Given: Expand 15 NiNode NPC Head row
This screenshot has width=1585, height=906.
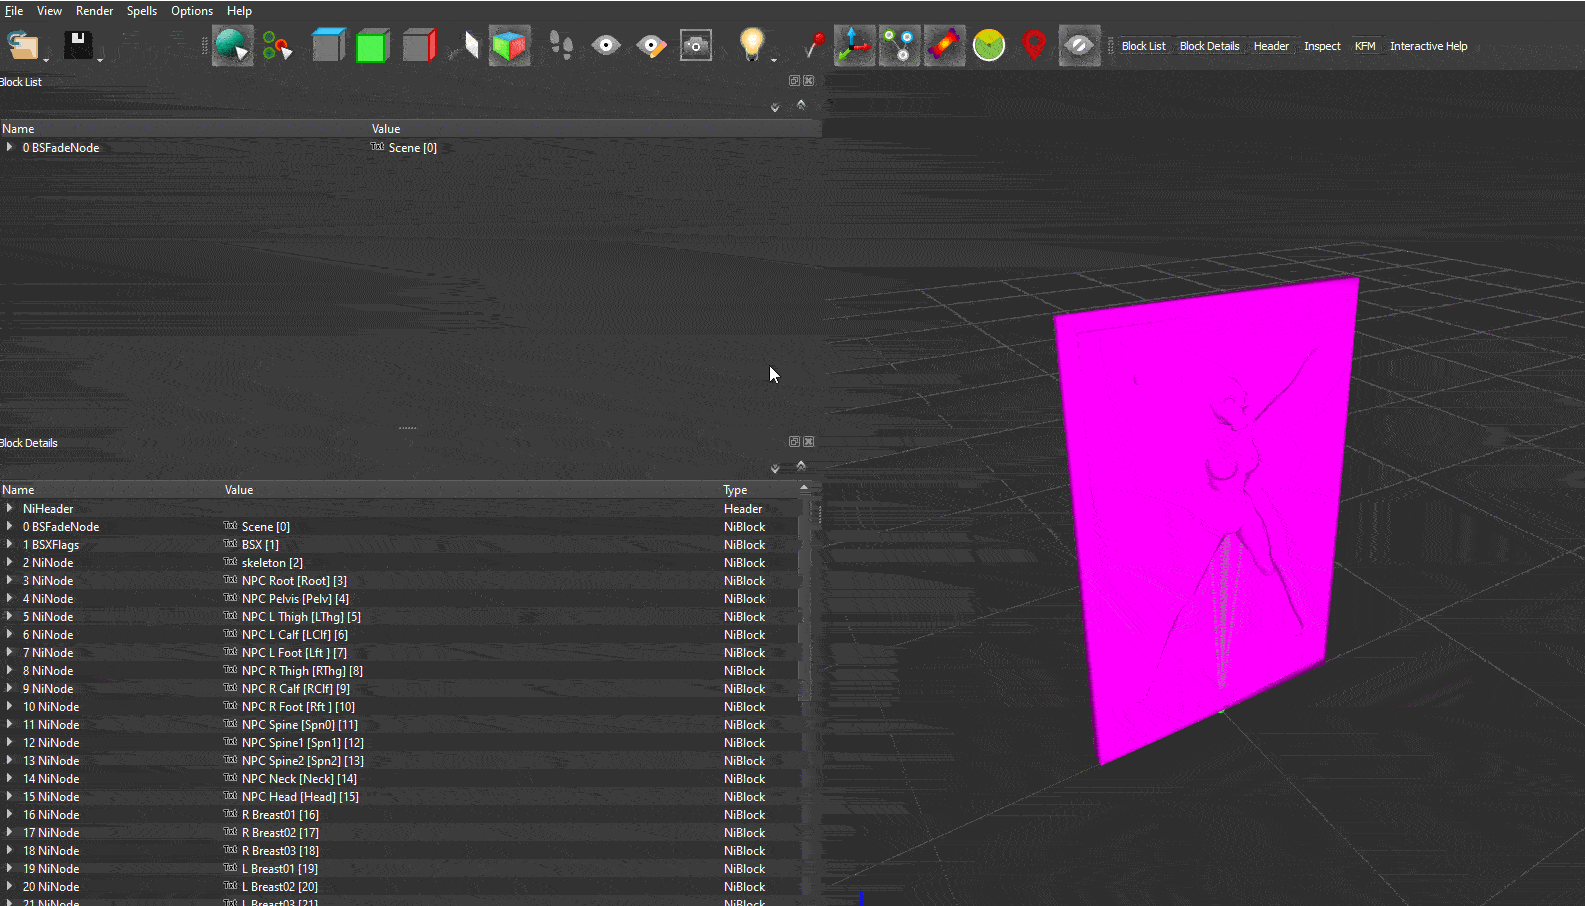Looking at the screenshot, I should [x=10, y=796].
